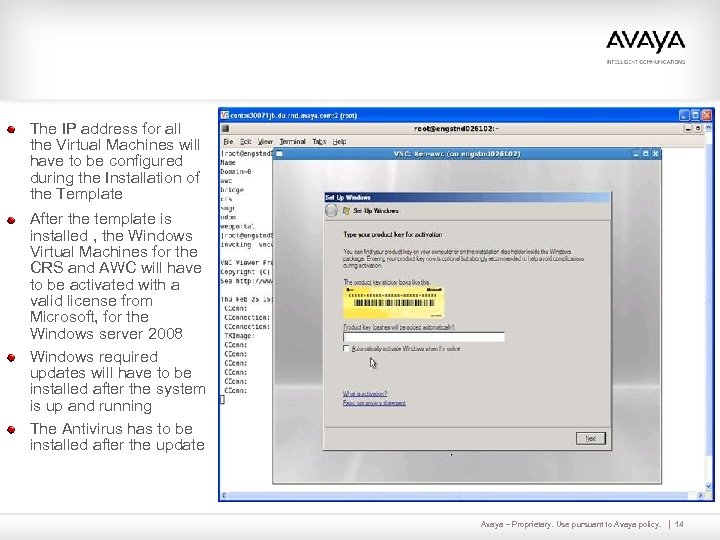The height and width of the screenshot is (540, 720).
Task: Click the product key input field
Action: (423, 337)
